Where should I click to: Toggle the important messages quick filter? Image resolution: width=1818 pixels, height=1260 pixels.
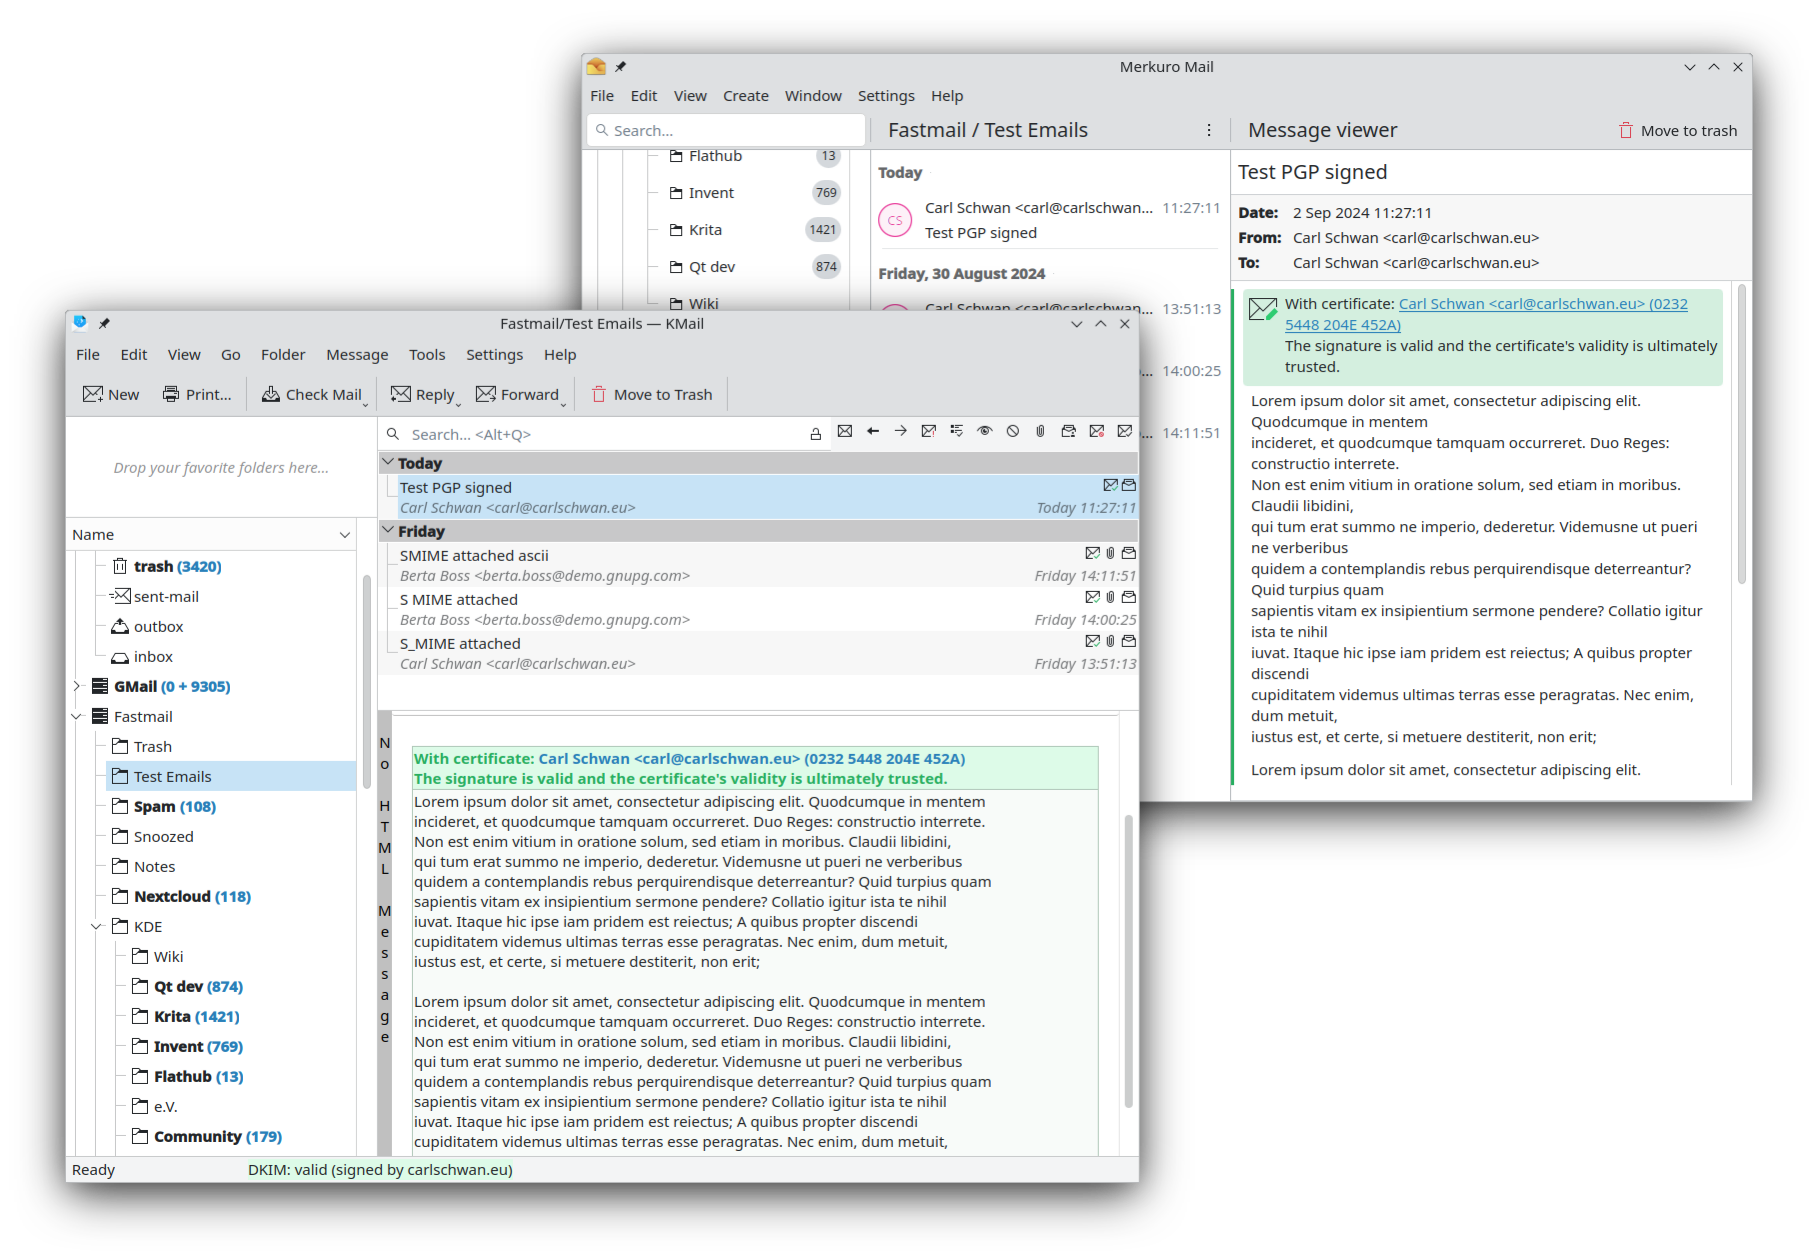pos(929,431)
